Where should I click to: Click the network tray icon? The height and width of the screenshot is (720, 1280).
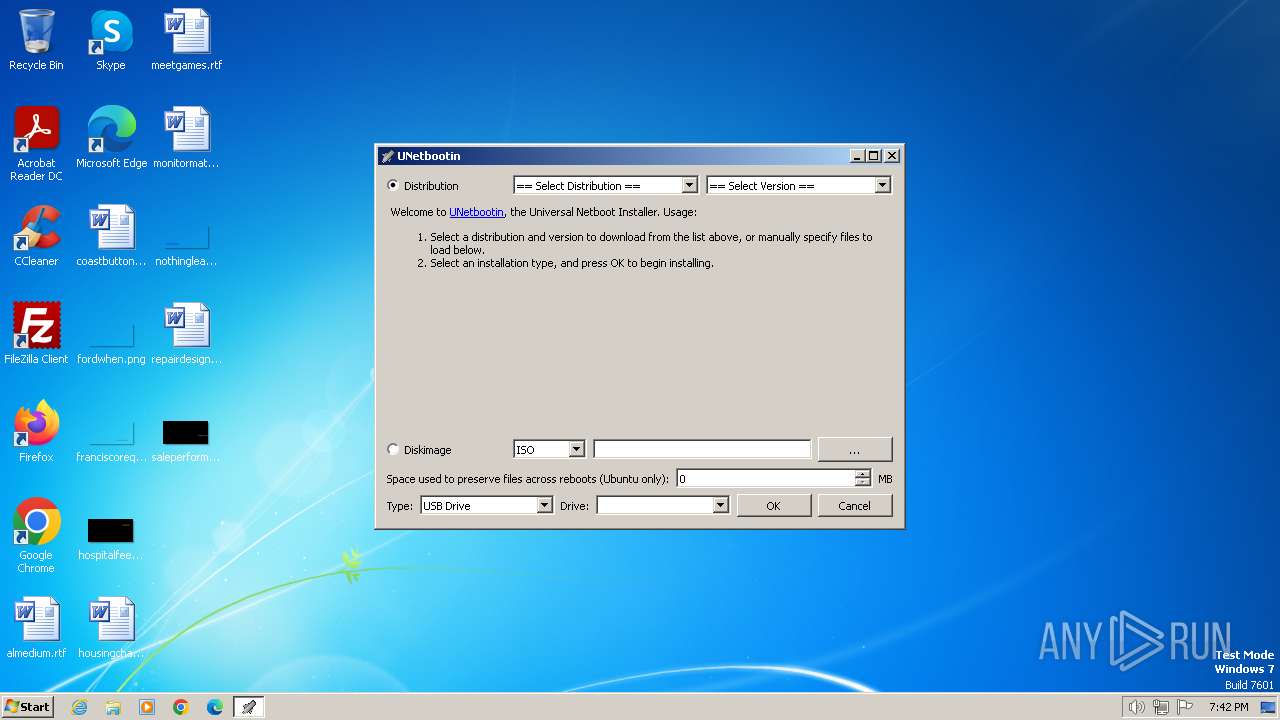[1161, 707]
